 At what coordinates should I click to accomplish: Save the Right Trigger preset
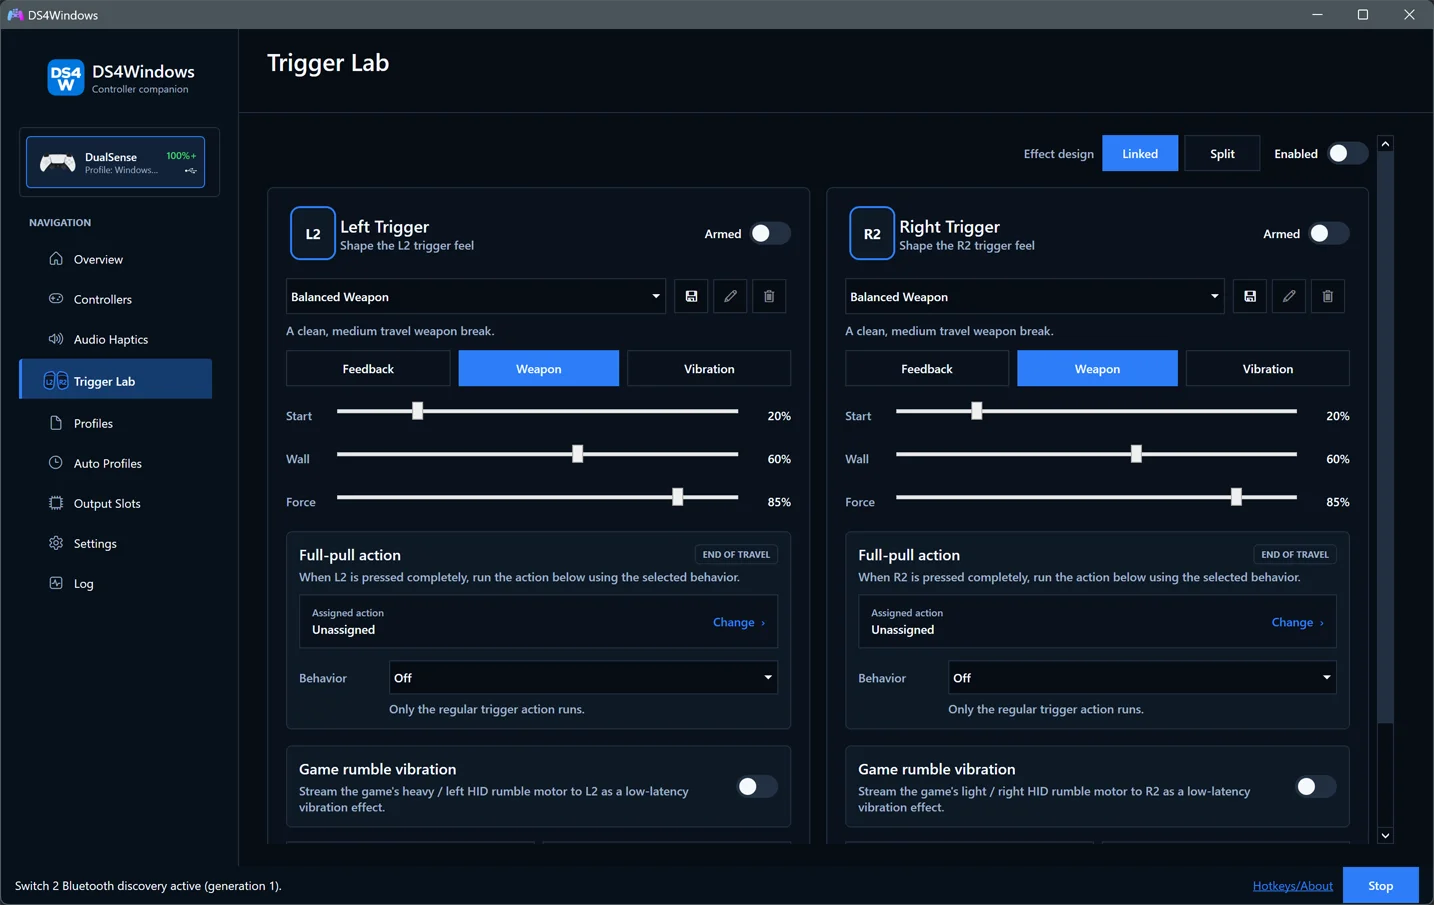pos(1250,296)
